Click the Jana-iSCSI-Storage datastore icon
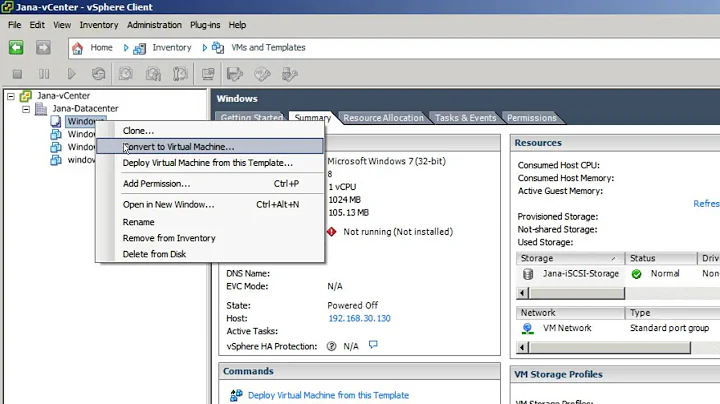Image resolution: width=720 pixels, height=404 pixels. pyautogui.click(x=528, y=274)
